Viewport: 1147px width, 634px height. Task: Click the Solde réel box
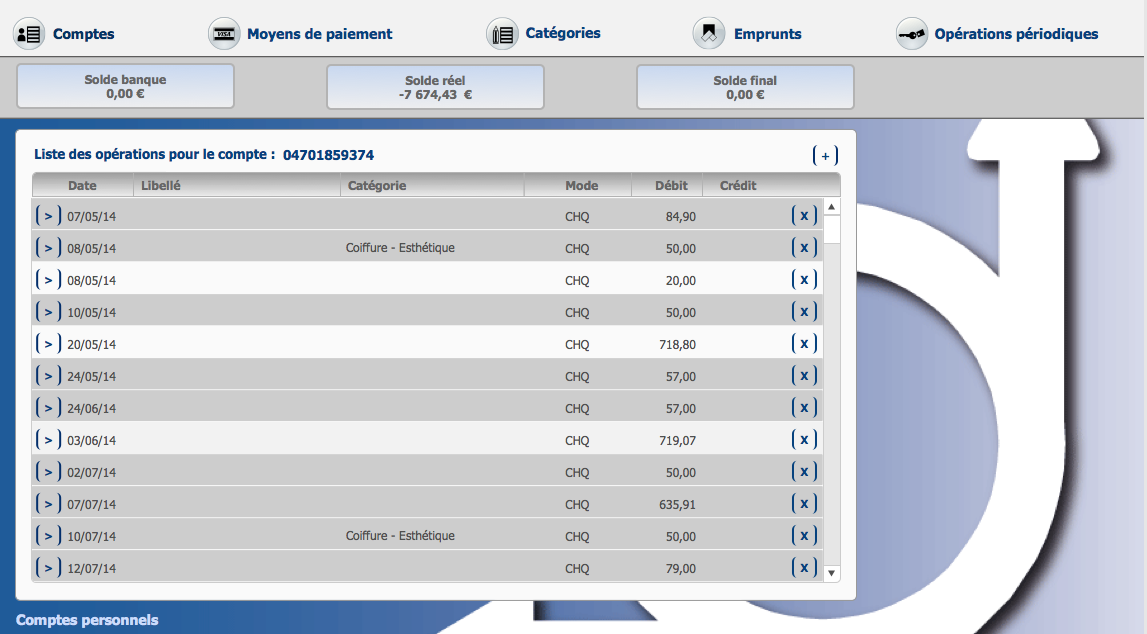pyautogui.click(x=435, y=87)
